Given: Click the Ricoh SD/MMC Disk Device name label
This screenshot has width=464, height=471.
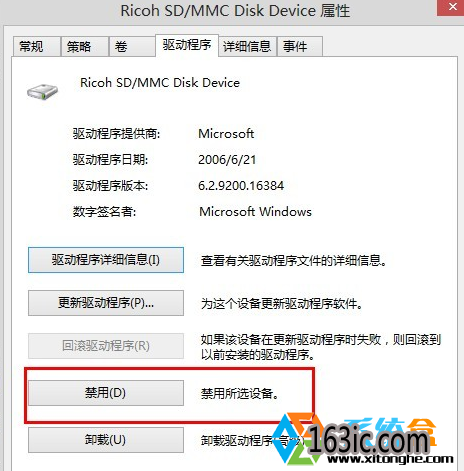Looking at the screenshot, I should click(160, 83).
